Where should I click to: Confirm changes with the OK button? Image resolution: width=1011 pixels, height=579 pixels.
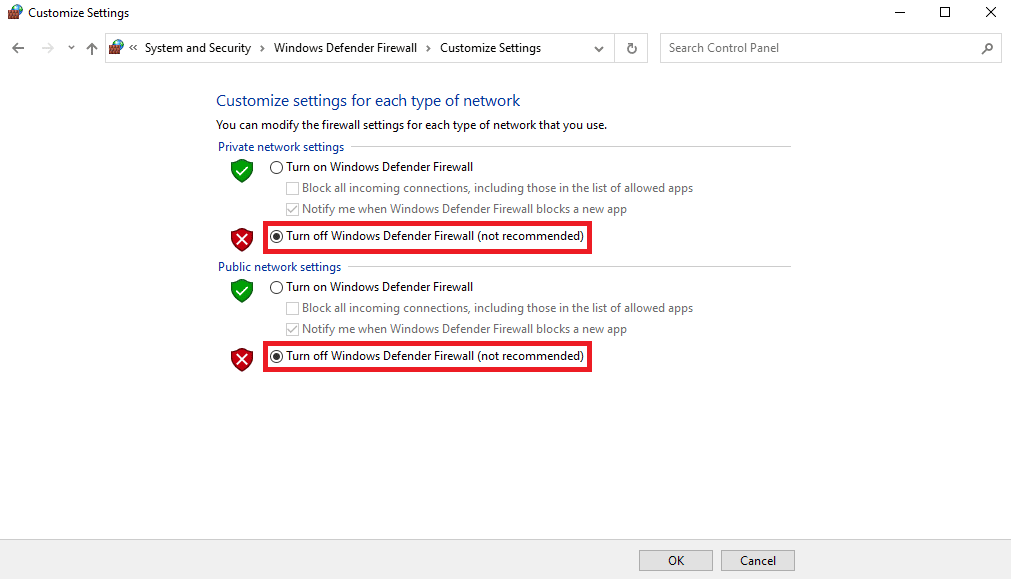tap(676, 560)
